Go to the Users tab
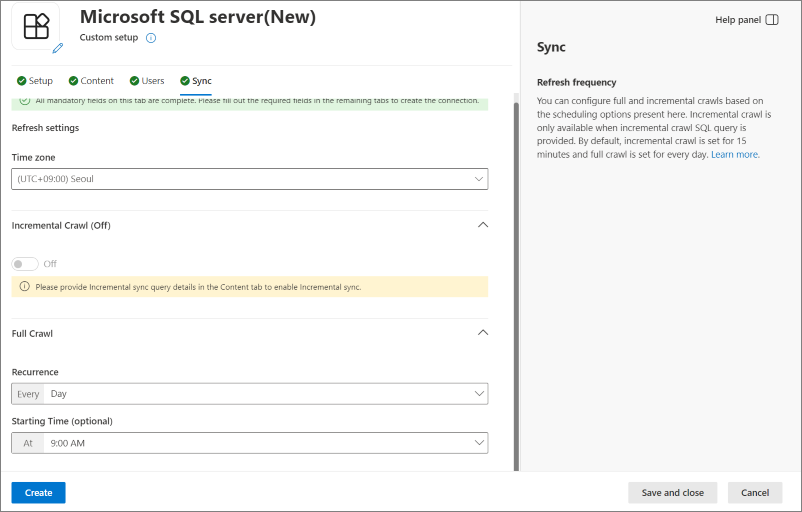 [147, 81]
